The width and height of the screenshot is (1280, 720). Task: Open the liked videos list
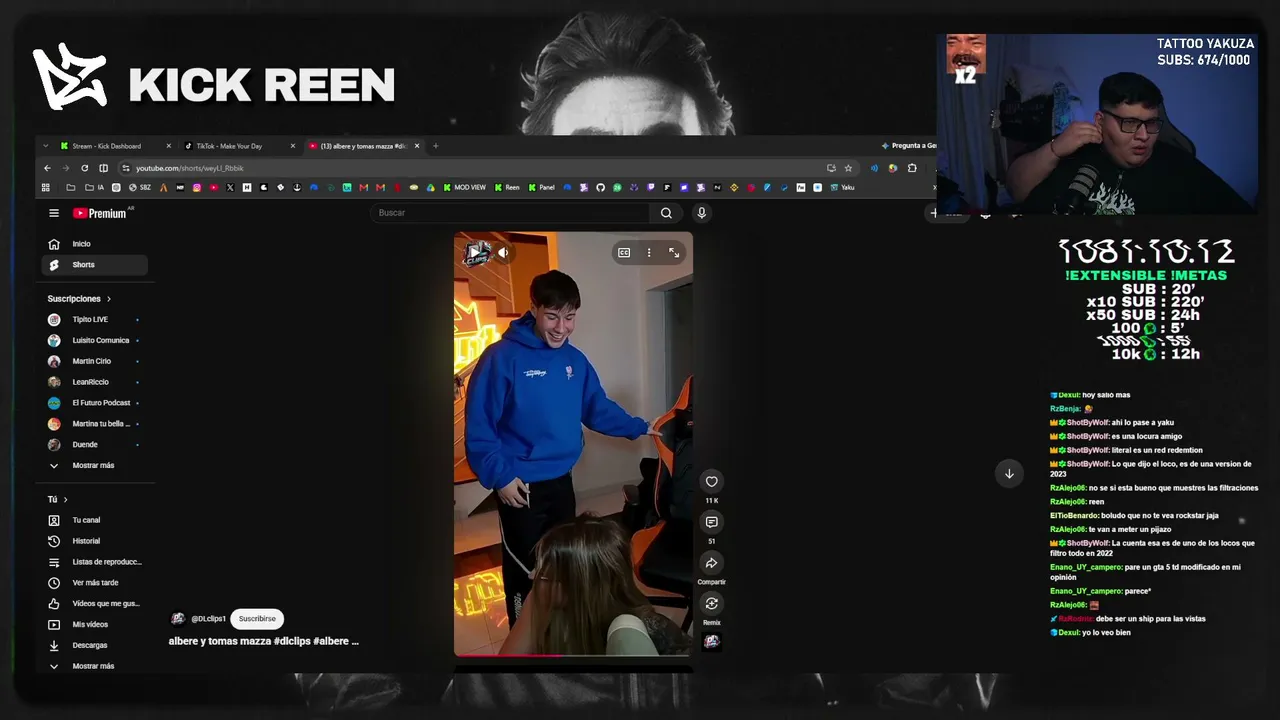[x=95, y=604]
